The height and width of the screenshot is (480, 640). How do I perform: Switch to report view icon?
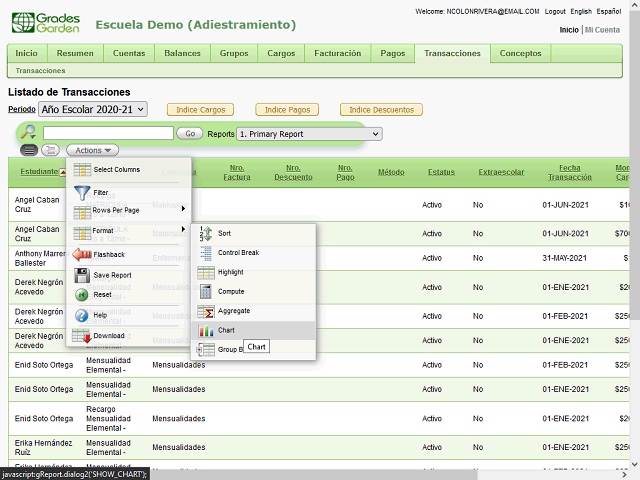coord(29,150)
